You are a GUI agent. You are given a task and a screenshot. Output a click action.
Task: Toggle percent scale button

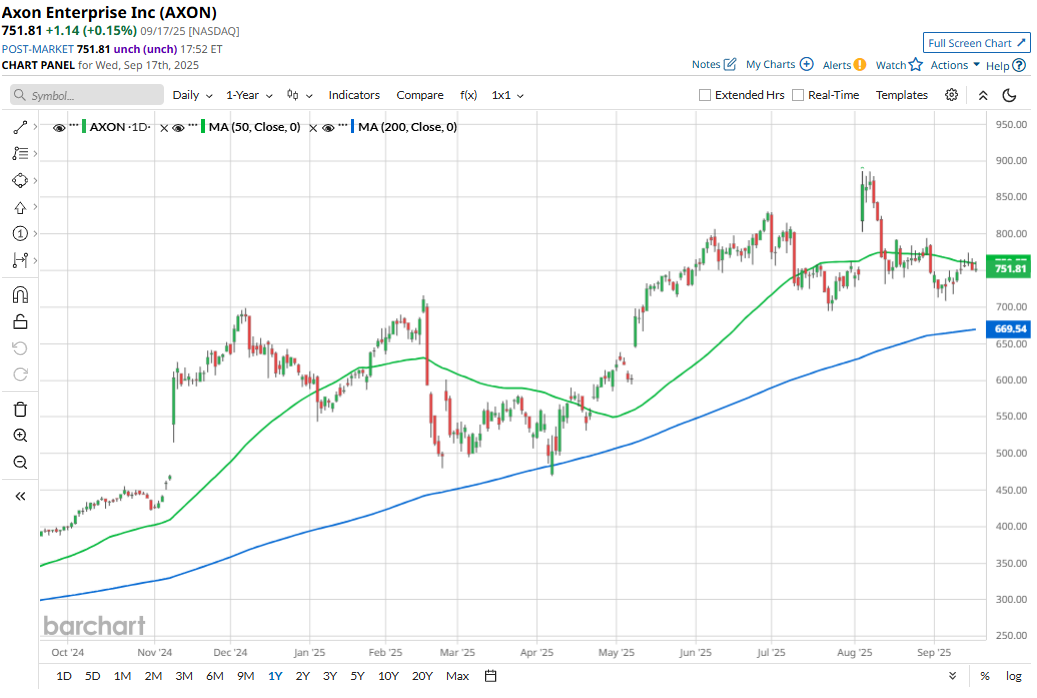coord(985,676)
